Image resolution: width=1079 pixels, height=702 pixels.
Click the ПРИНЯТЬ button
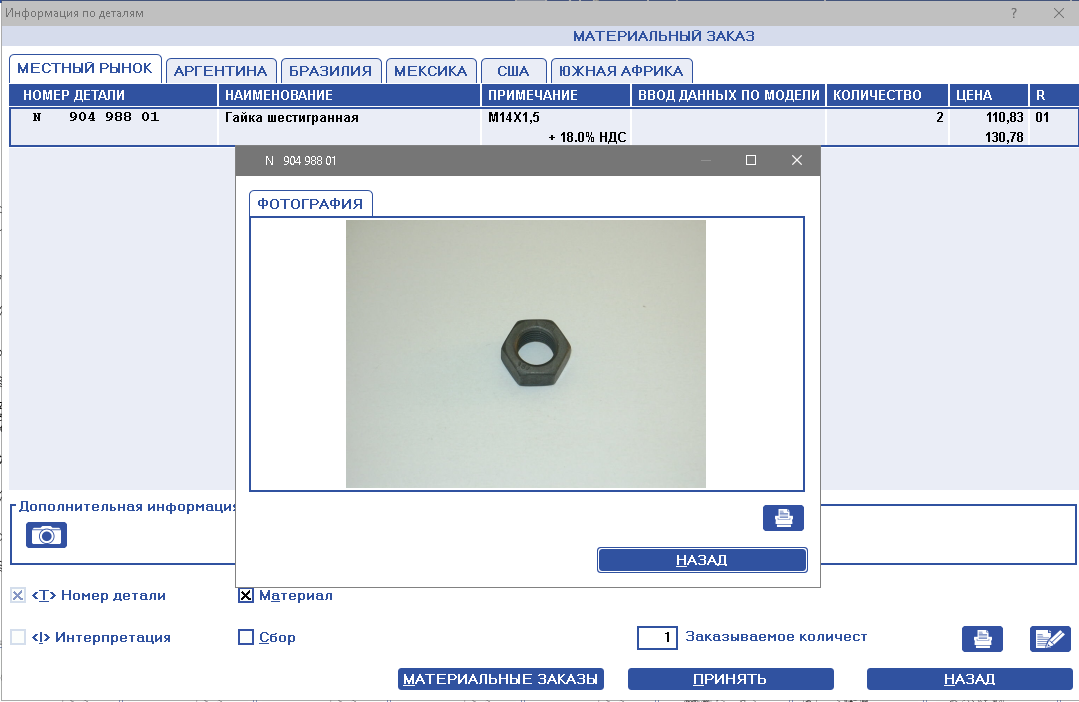click(x=730, y=680)
